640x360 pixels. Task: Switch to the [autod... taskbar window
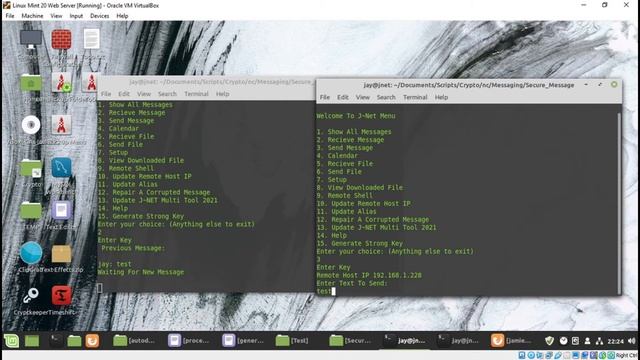(134, 340)
